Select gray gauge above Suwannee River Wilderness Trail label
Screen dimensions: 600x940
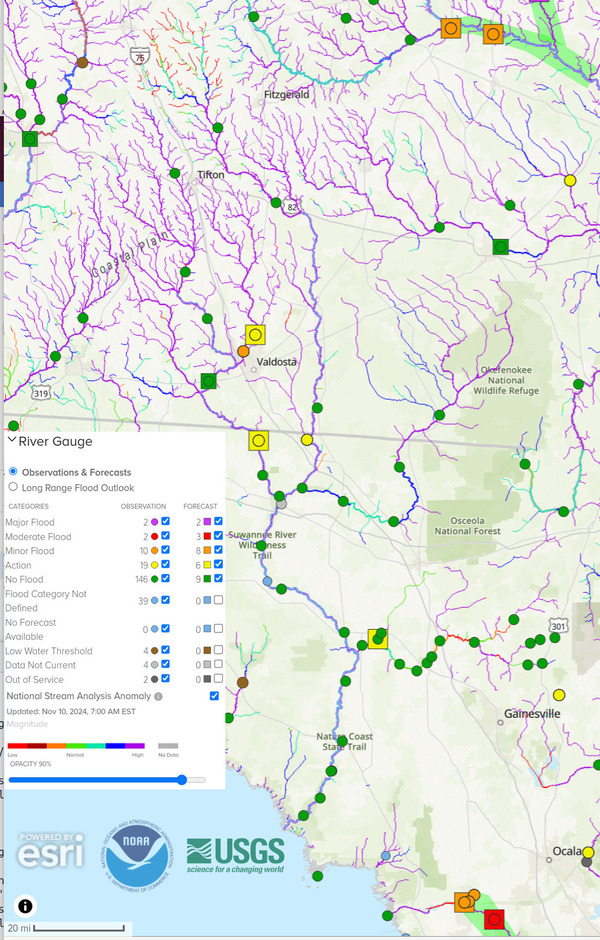pos(281,504)
